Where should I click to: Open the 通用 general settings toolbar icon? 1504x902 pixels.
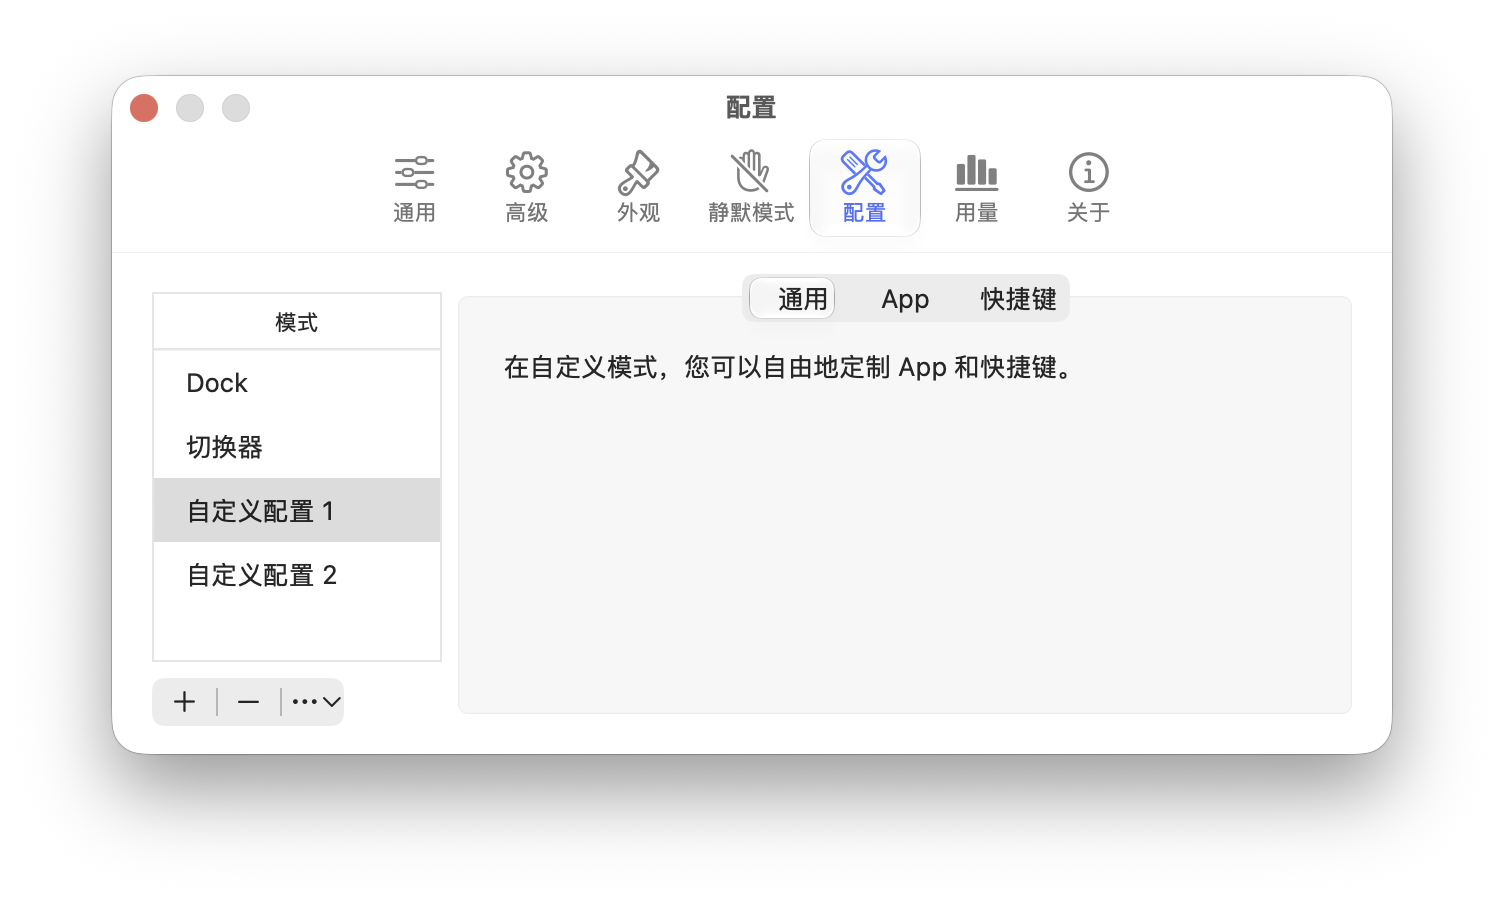(x=414, y=188)
